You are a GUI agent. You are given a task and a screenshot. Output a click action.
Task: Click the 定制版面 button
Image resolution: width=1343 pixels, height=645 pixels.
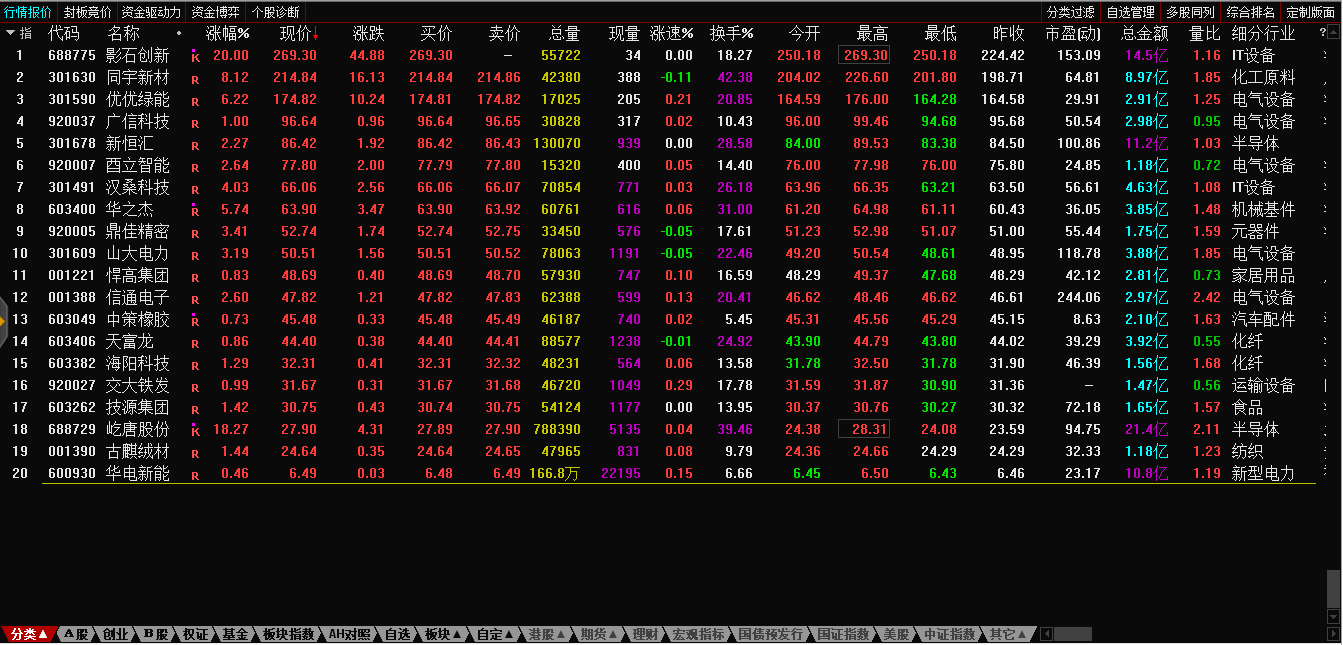coord(1311,12)
